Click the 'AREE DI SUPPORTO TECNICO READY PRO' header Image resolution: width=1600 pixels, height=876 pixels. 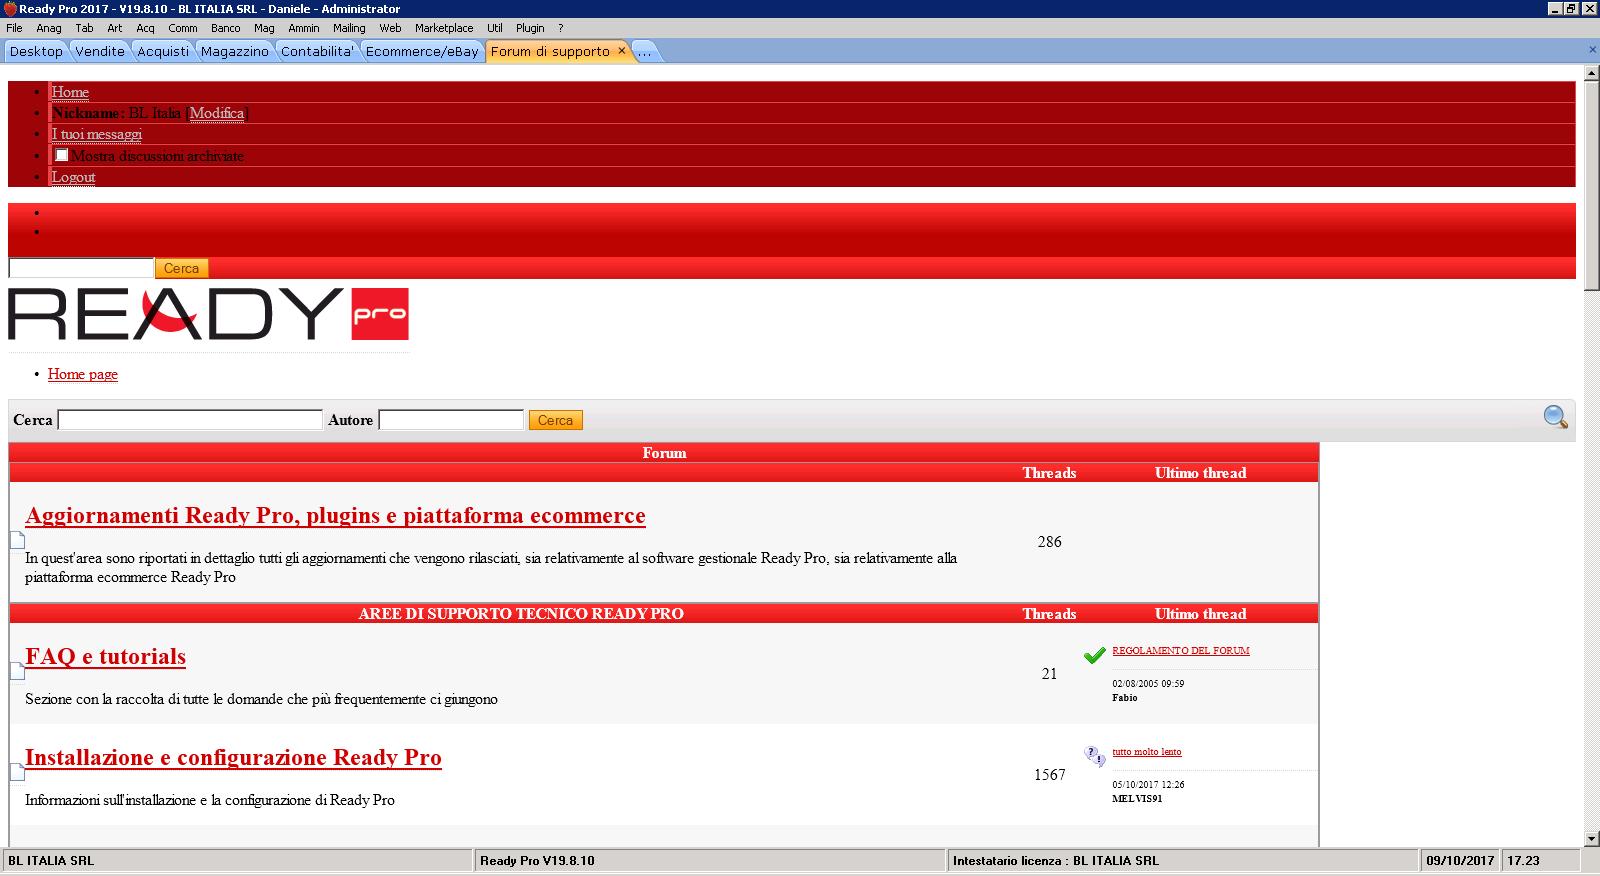pyautogui.click(x=521, y=614)
